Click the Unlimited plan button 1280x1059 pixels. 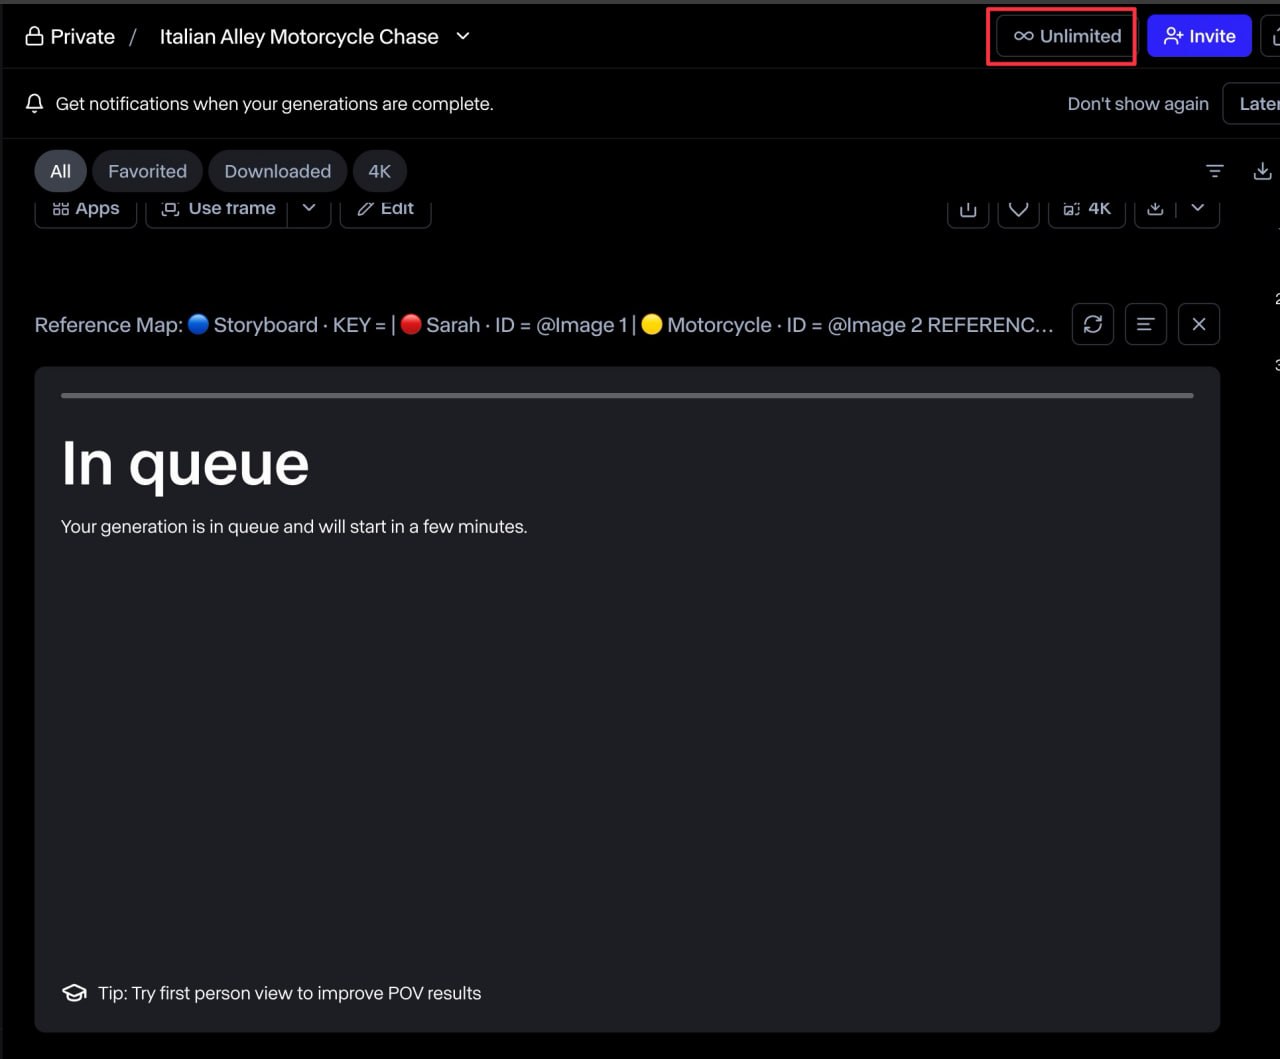coord(1067,36)
